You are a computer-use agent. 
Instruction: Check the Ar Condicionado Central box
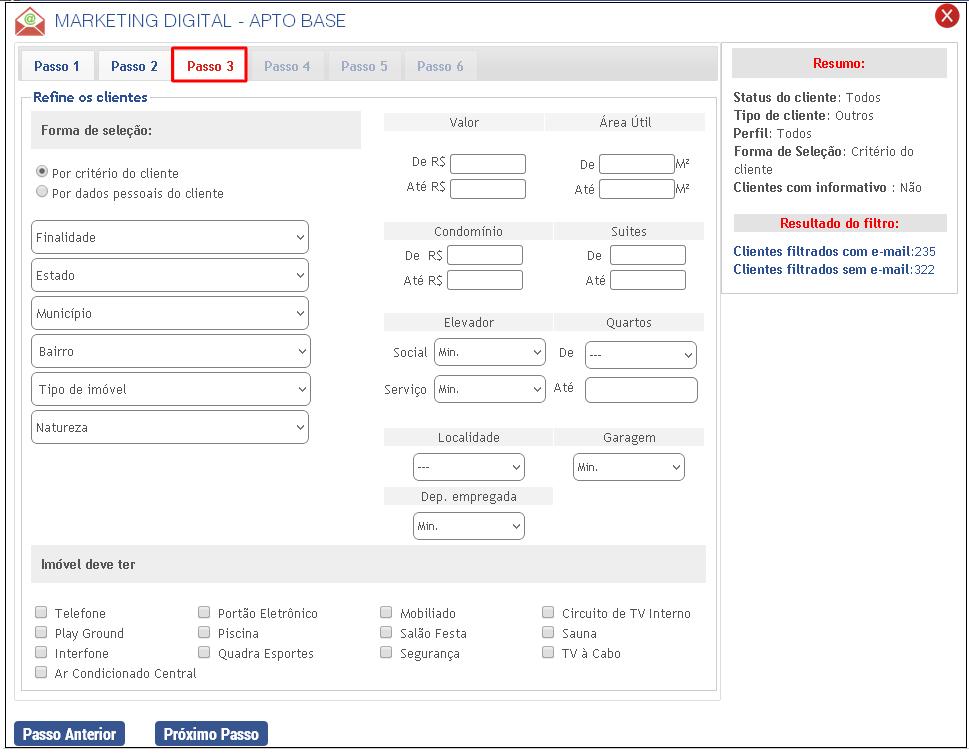tap(41, 673)
